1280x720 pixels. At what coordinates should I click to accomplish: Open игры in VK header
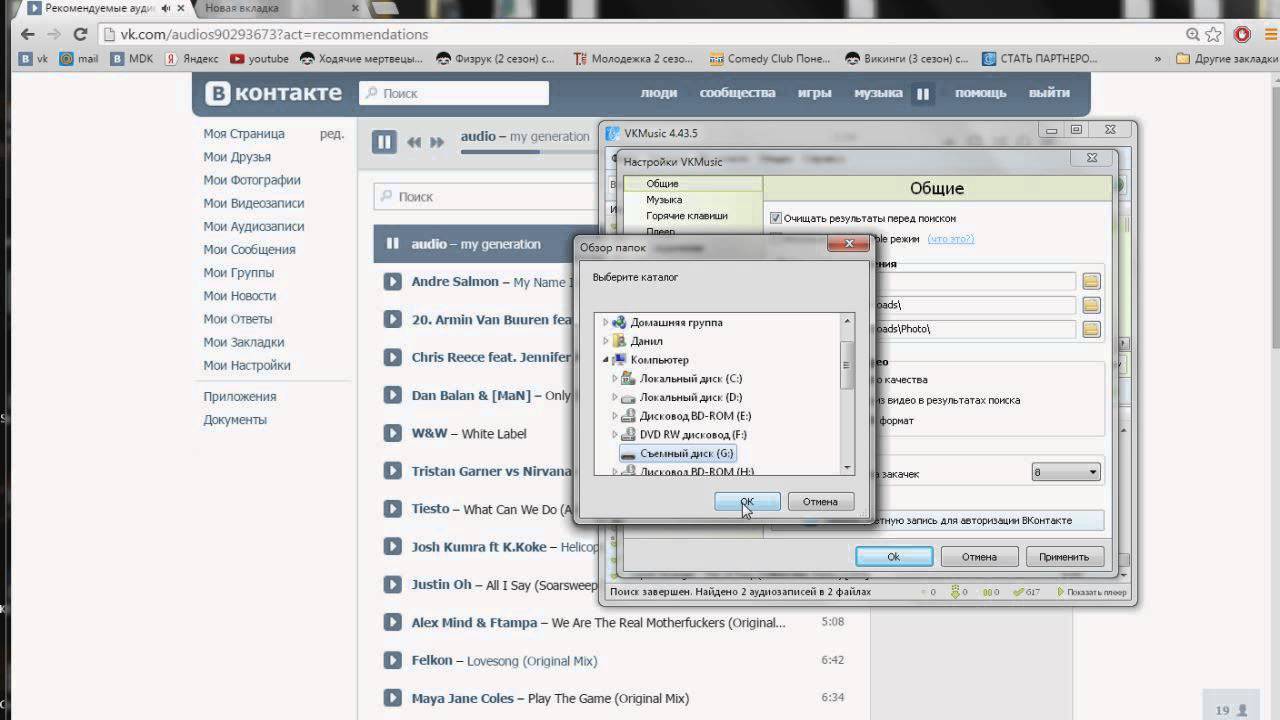[x=814, y=93]
